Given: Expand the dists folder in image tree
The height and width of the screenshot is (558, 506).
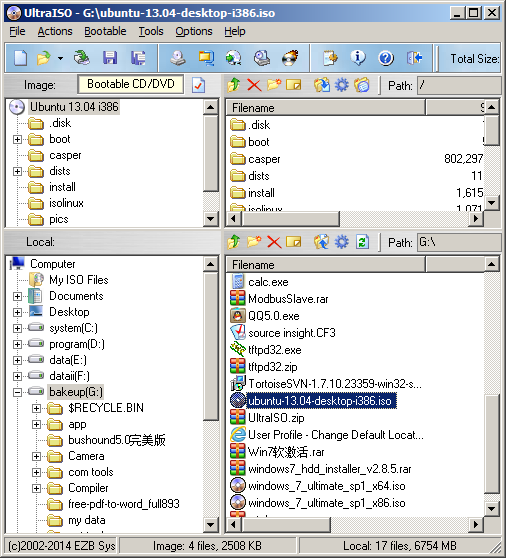Looking at the screenshot, I should pos(17,172).
